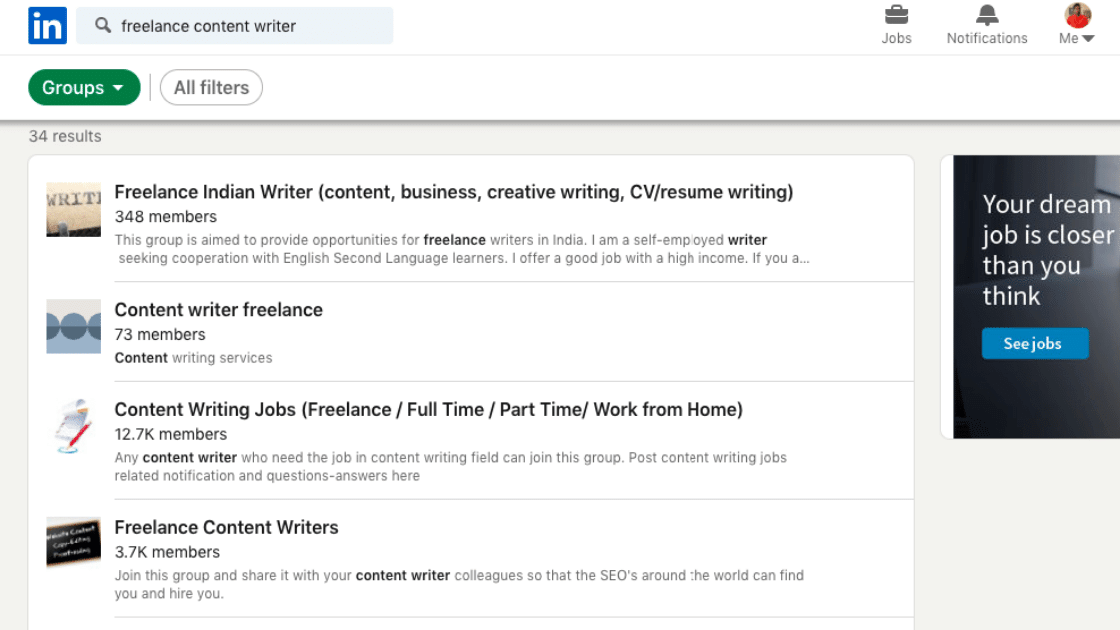This screenshot has height=630, width=1120.
Task: Click your profile photo under Me
Action: point(1077,16)
